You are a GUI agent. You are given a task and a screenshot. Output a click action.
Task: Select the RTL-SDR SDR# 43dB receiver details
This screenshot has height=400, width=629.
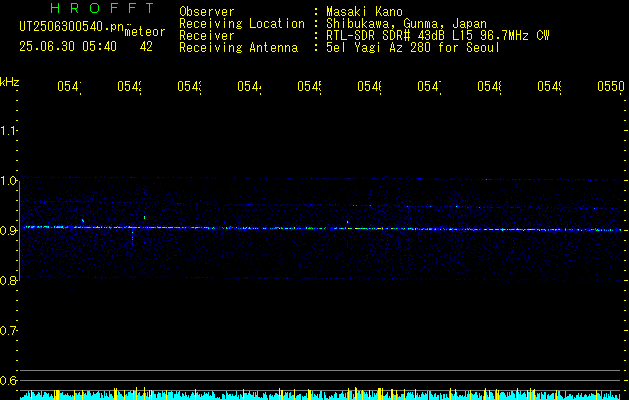coord(438,36)
